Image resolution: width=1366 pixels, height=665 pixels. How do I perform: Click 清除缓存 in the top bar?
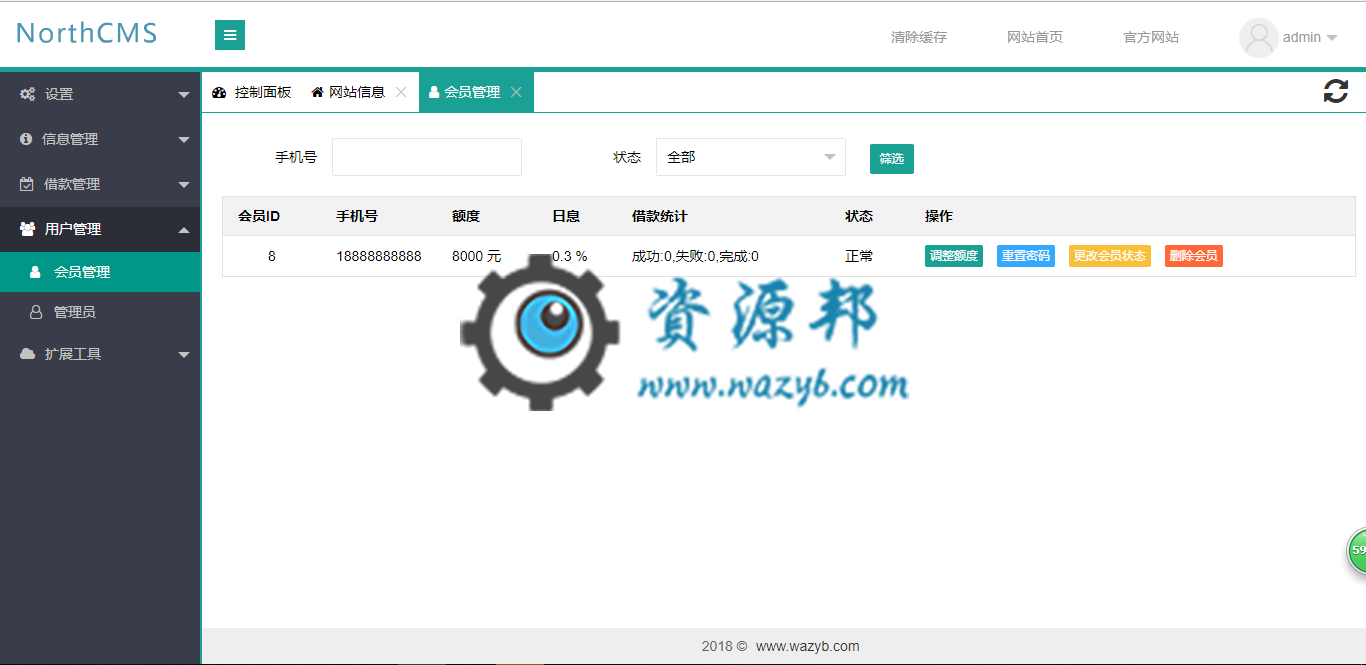(x=919, y=37)
